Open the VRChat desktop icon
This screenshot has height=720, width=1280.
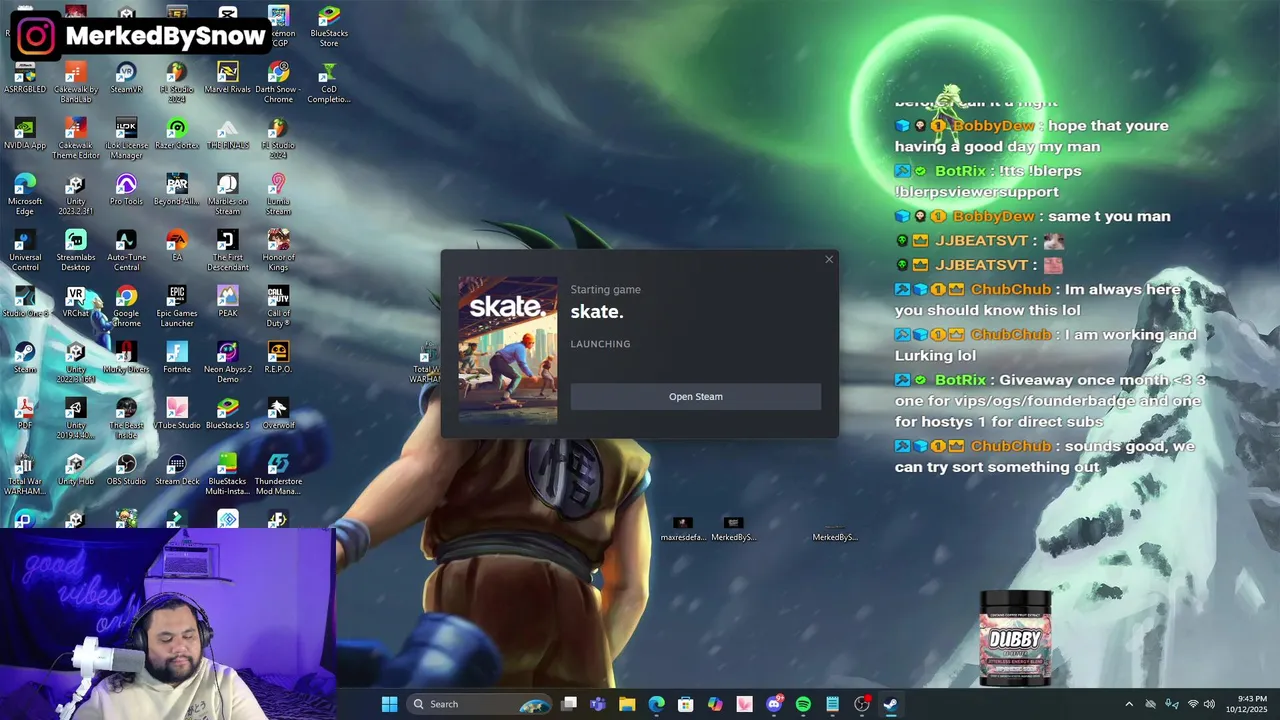coord(75,302)
